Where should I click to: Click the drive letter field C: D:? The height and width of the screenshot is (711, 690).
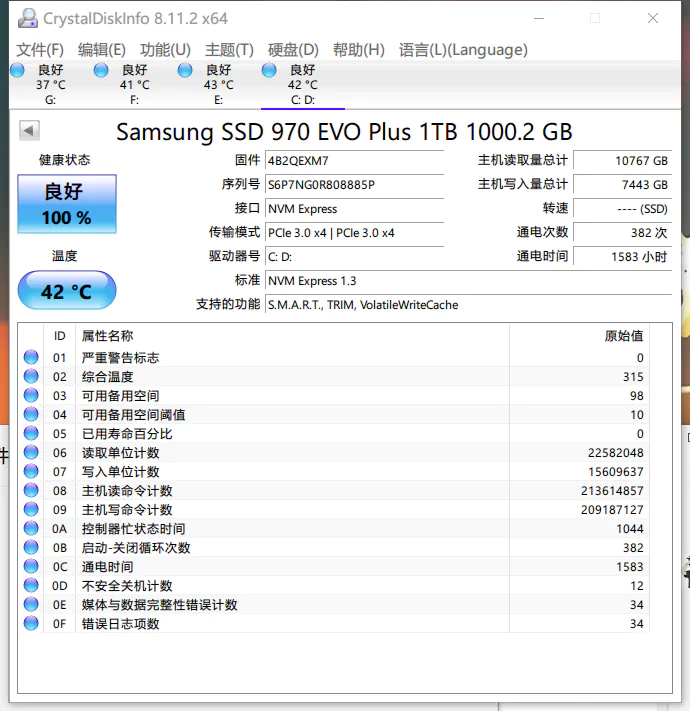[x=354, y=257]
